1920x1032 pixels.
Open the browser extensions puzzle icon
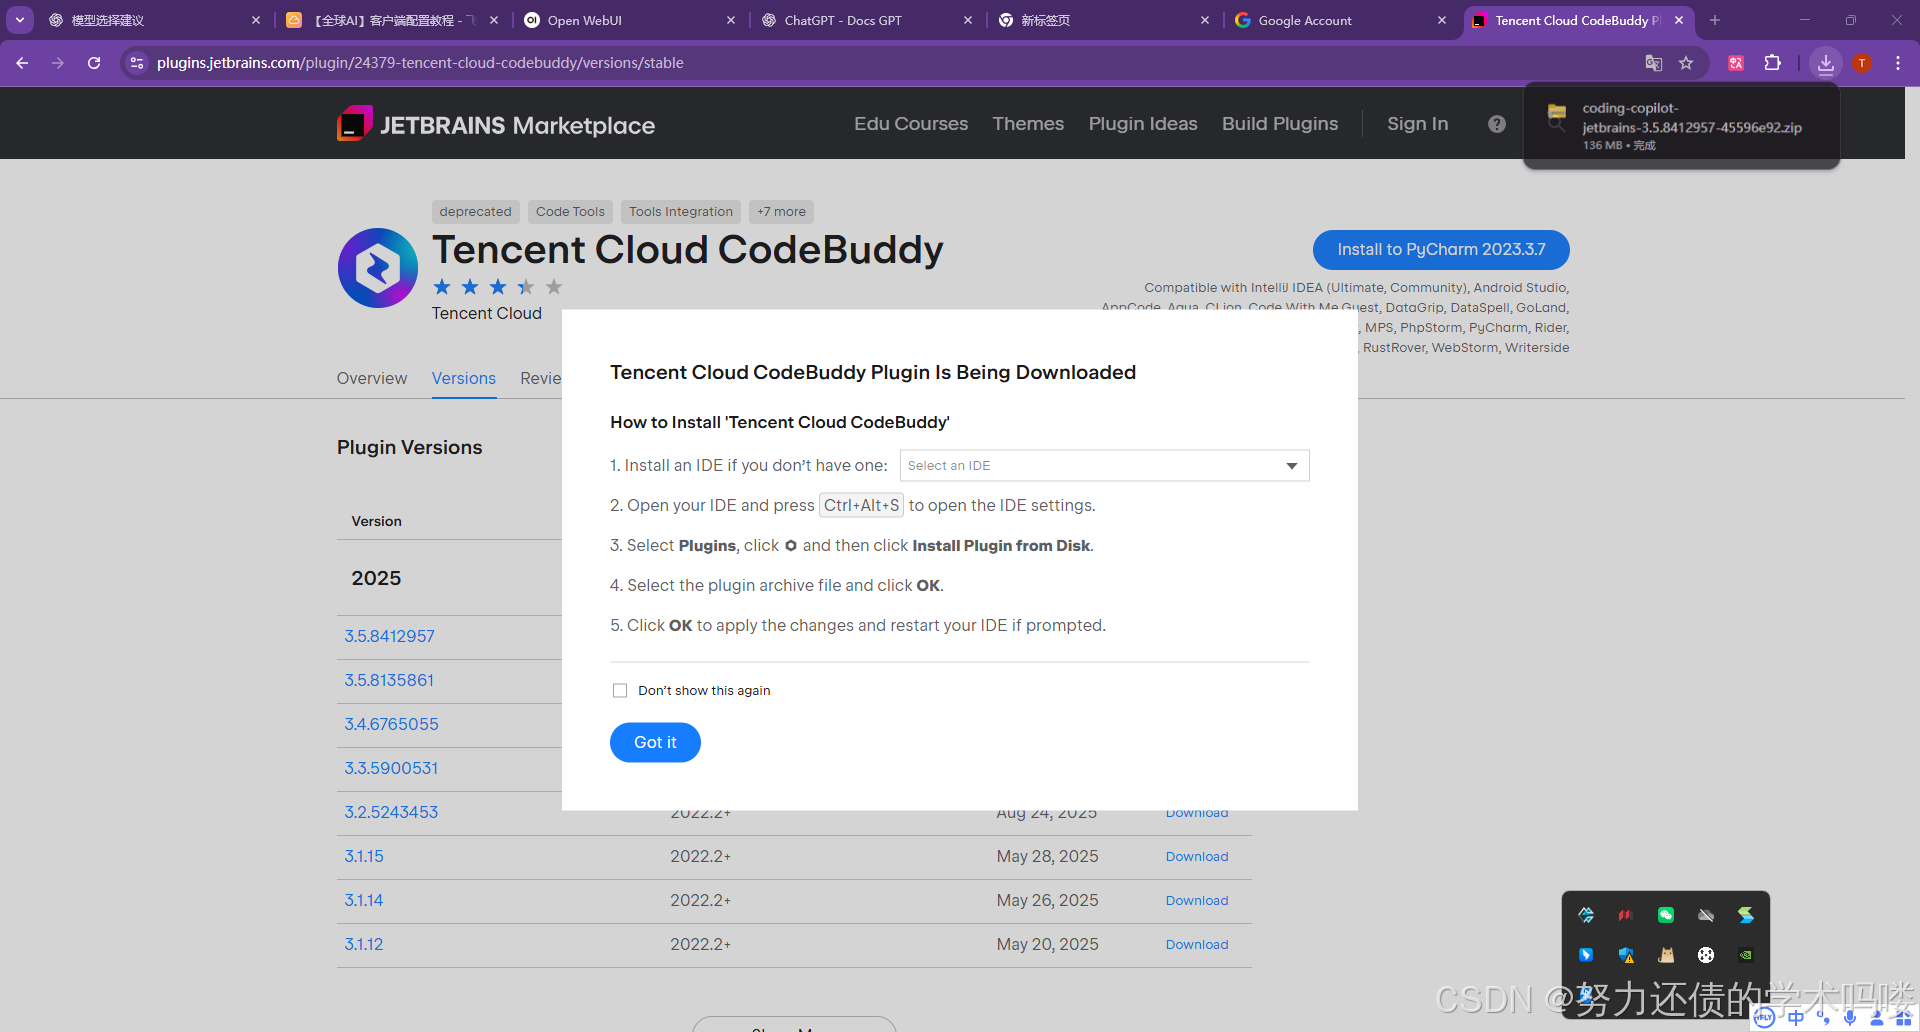[x=1772, y=63]
